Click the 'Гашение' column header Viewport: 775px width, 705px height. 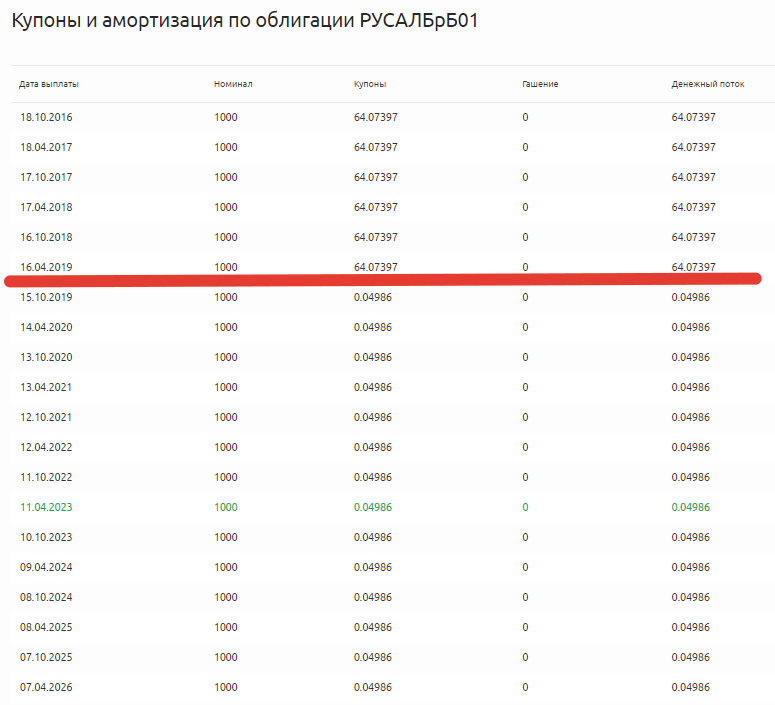(x=540, y=84)
